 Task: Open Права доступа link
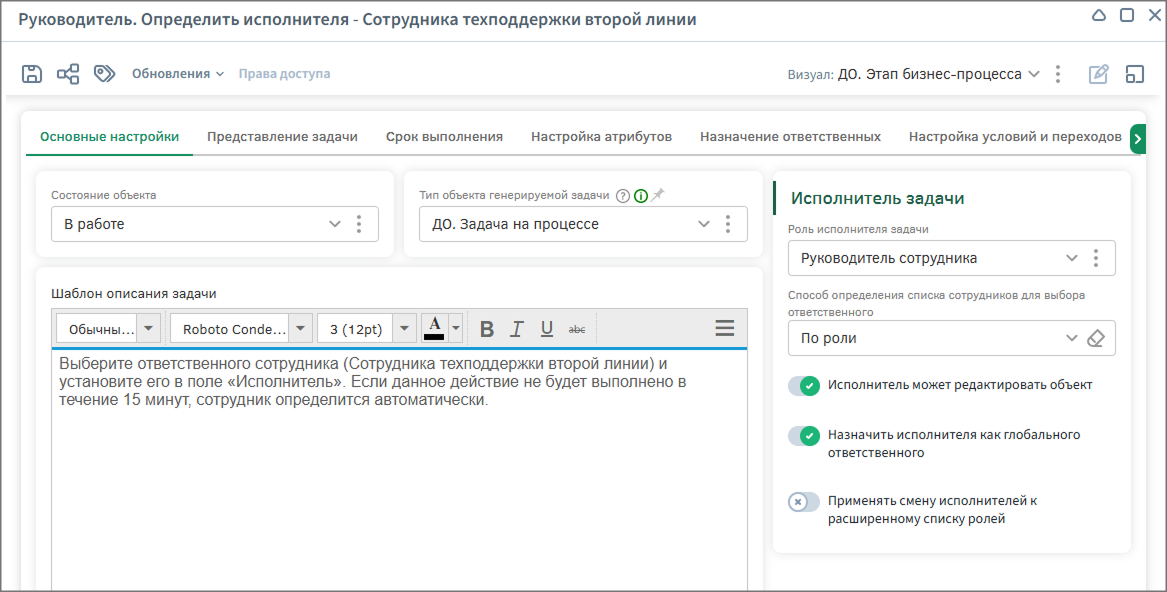284,74
